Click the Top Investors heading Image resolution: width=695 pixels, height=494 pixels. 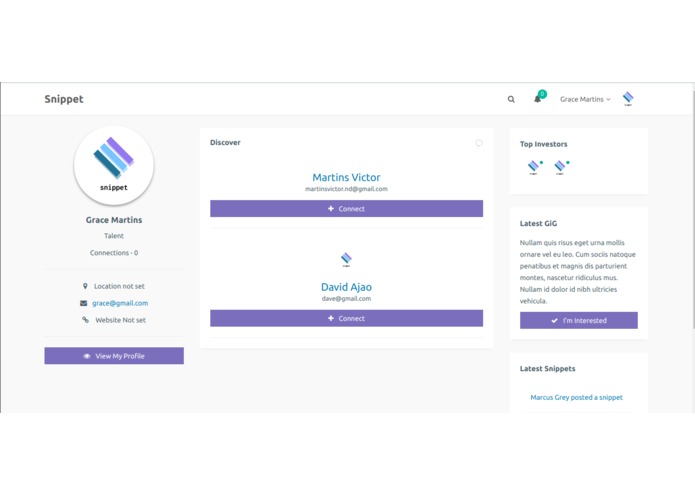click(543, 144)
